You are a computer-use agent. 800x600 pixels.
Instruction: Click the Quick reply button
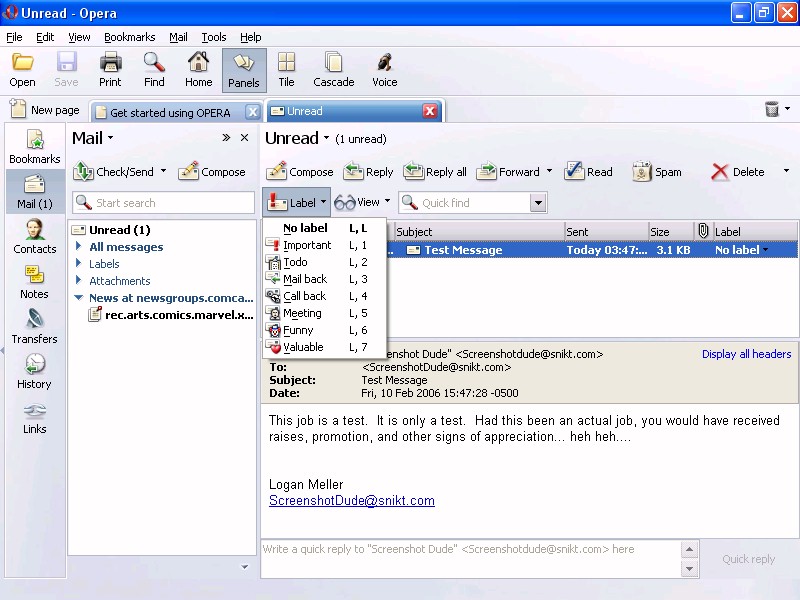(748, 559)
